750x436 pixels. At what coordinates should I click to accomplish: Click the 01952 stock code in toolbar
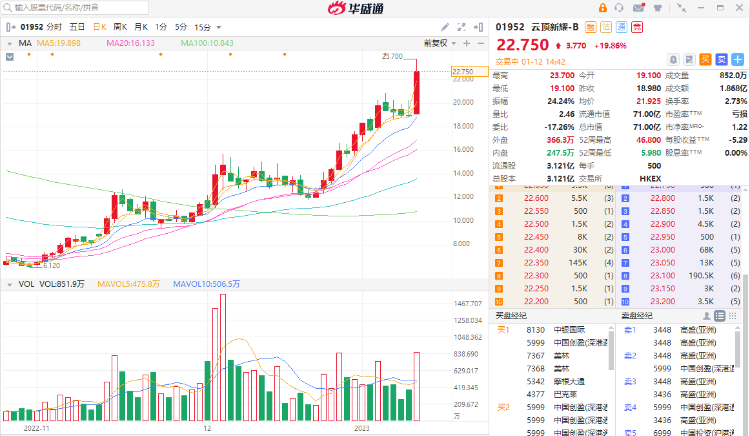coord(32,27)
